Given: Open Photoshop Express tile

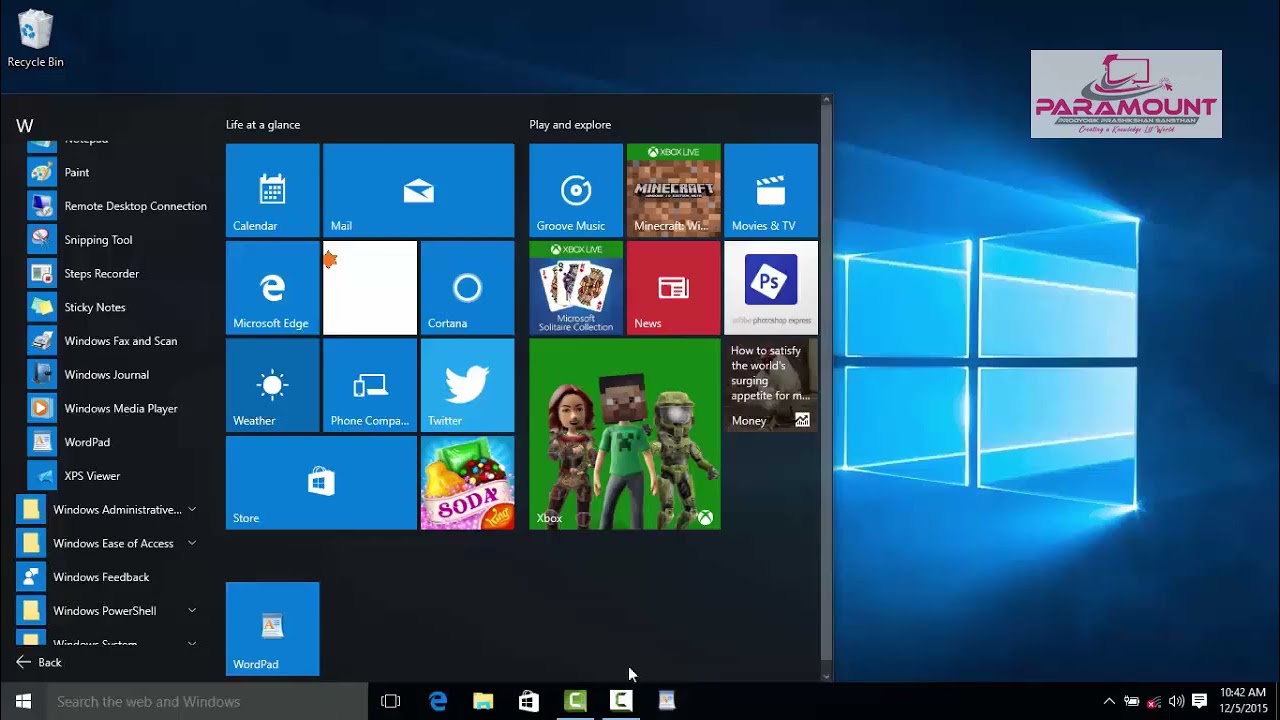Looking at the screenshot, I should (771, 288).
